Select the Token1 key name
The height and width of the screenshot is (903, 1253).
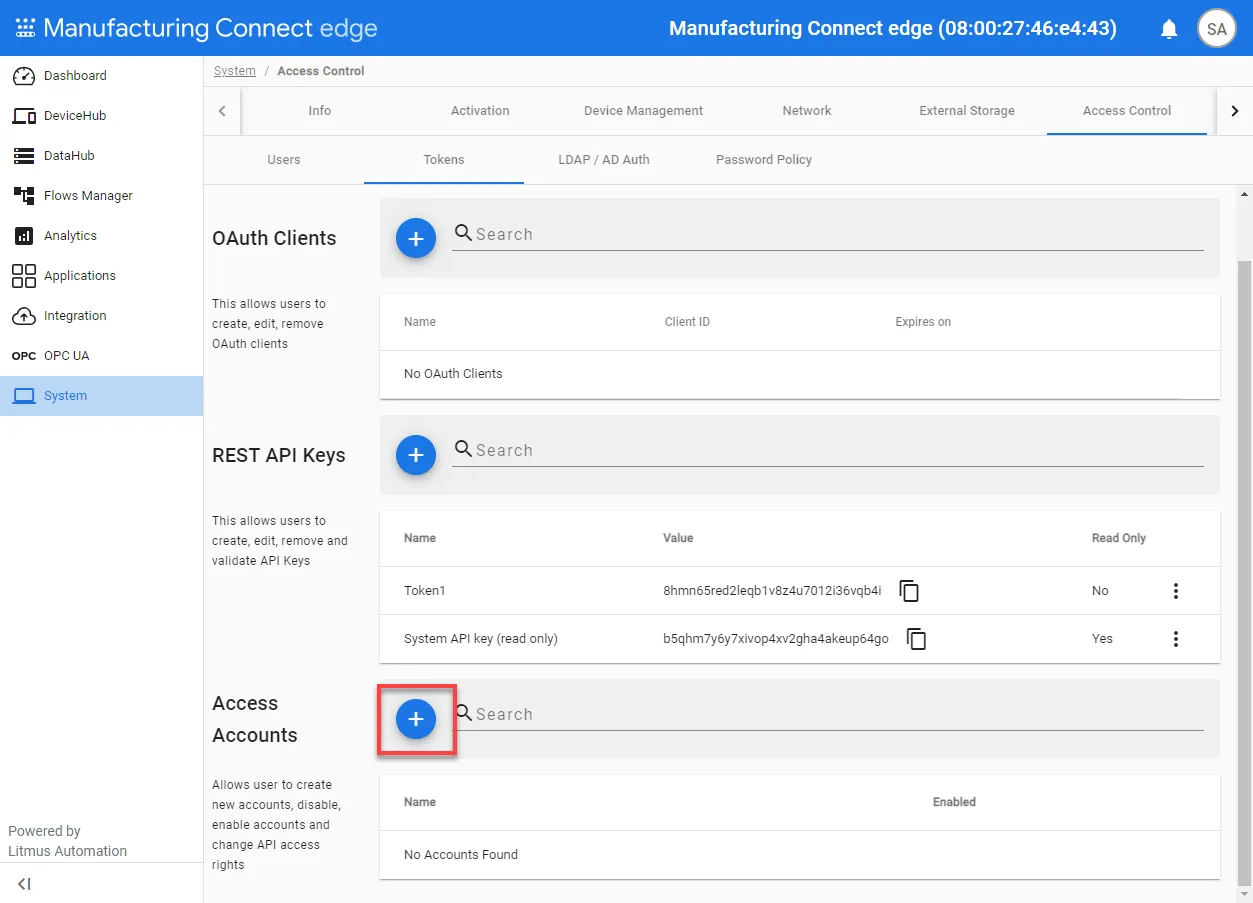click(425, 591)
